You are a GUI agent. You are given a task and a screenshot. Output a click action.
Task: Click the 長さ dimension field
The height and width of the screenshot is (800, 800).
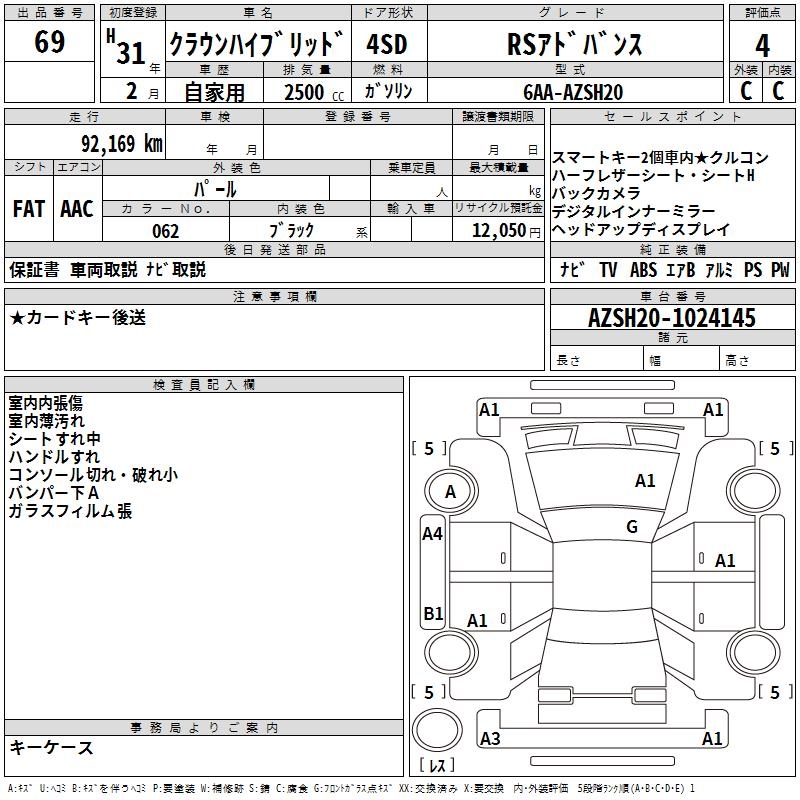597,359
